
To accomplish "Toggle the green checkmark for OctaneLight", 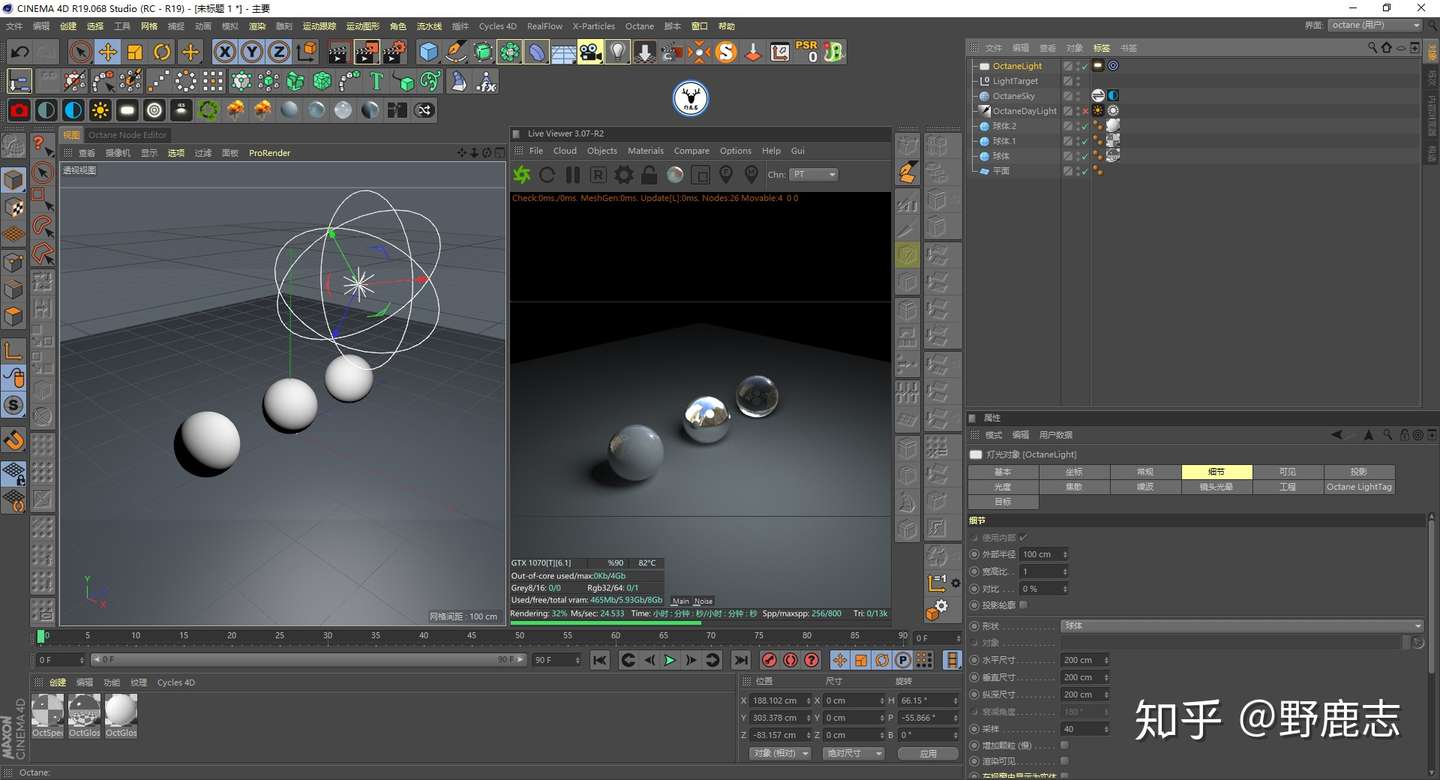I will [x=1085, y=66].
